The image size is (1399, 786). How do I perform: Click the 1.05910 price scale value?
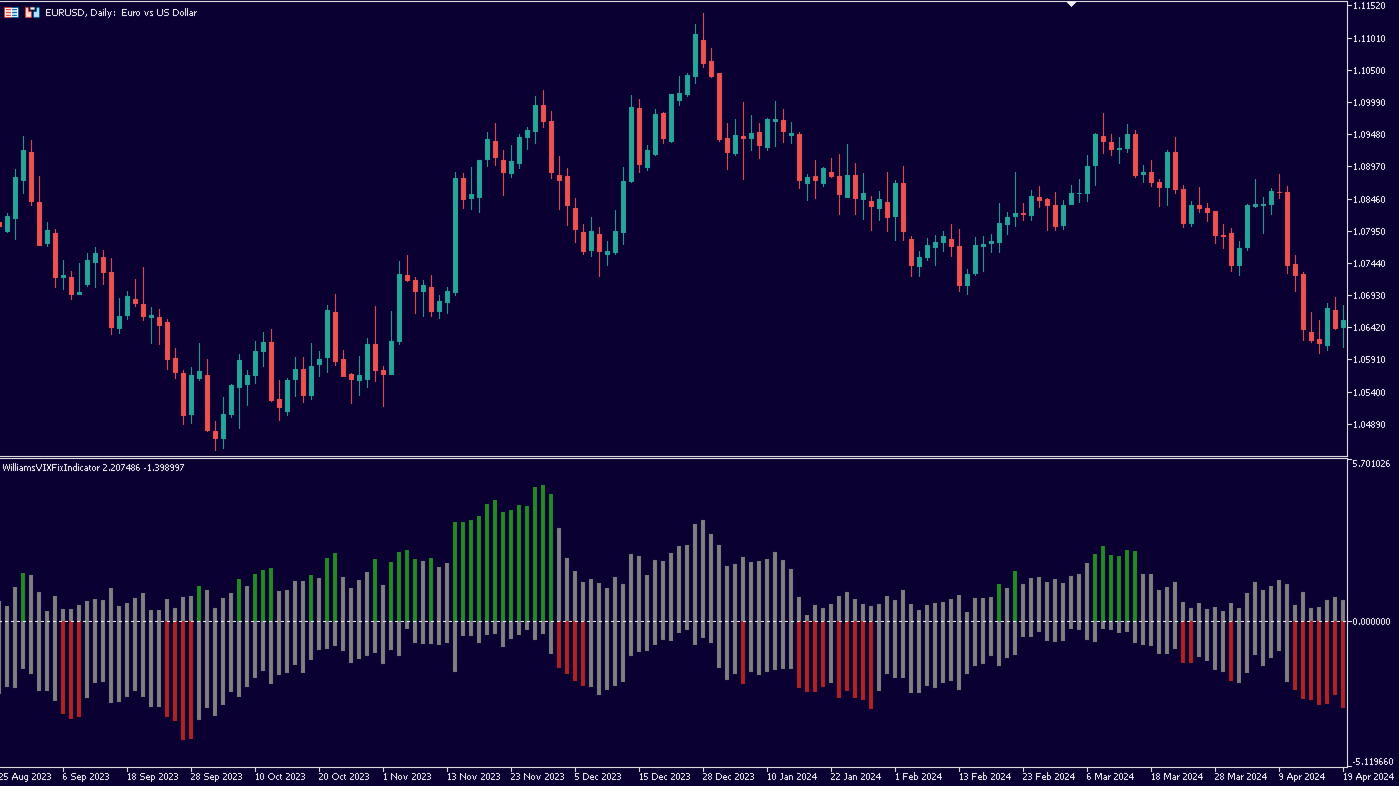coord(1367,359)
